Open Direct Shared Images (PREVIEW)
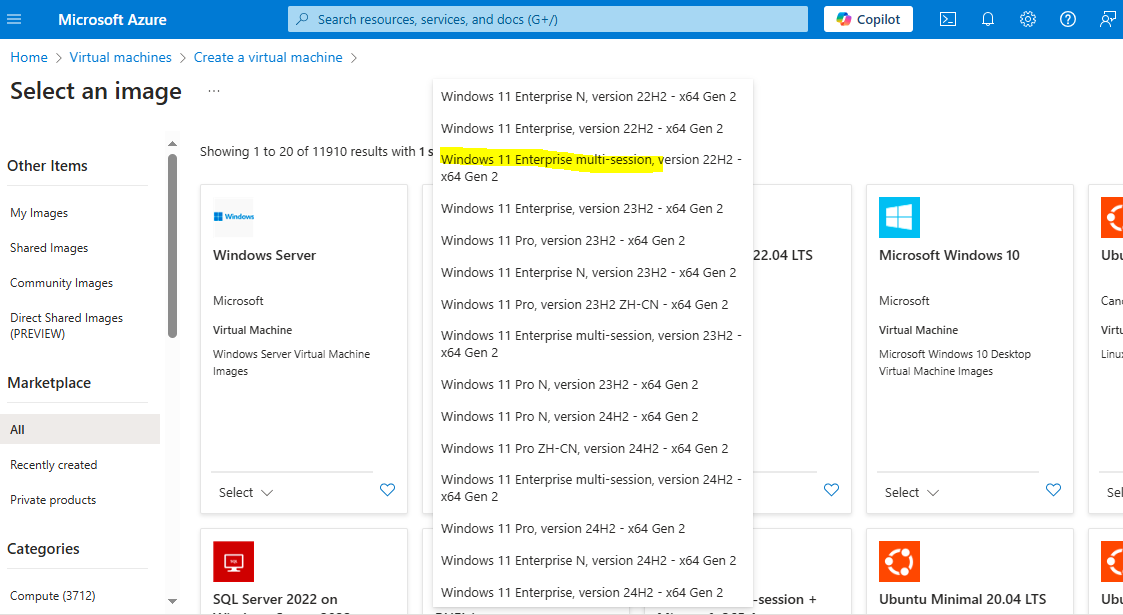 coord(67,326)
